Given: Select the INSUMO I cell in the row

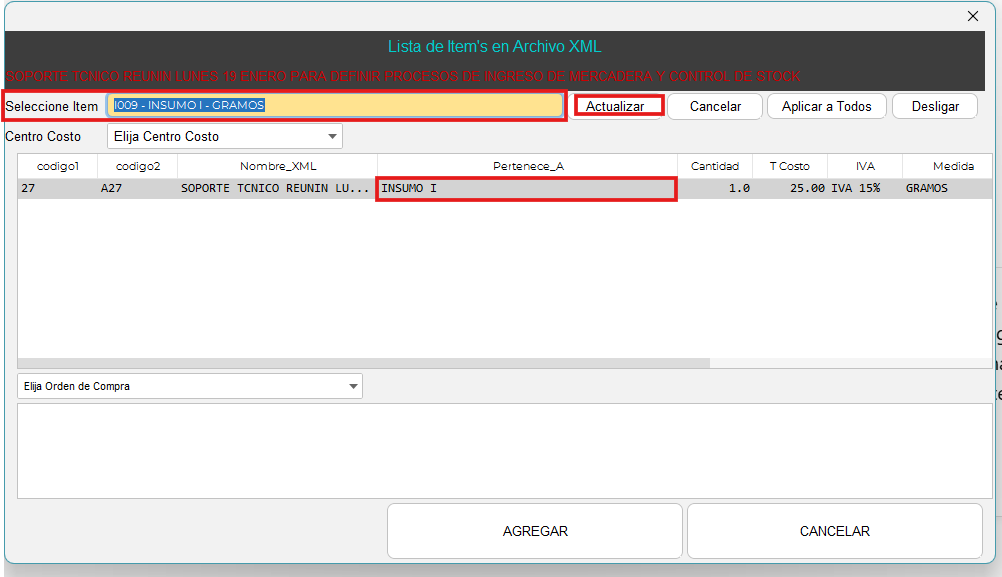Looking at the screenshot, I should tap(526, 188).
